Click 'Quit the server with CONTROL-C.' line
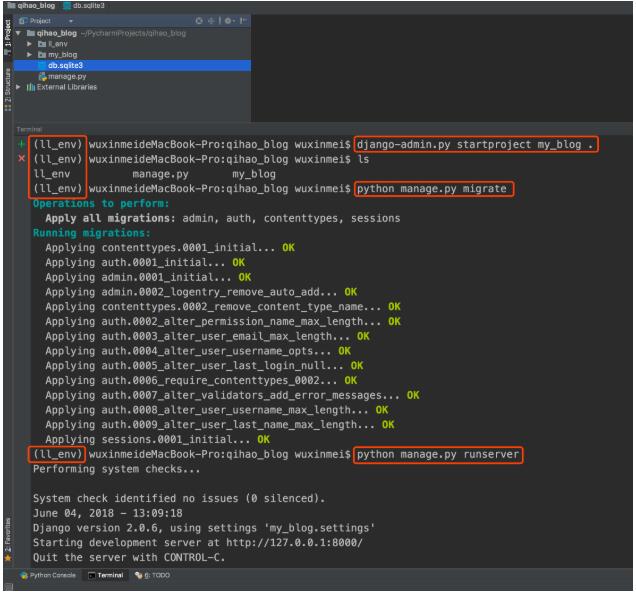This screenshot has height=592, width=636. click(x=129, y=557)
